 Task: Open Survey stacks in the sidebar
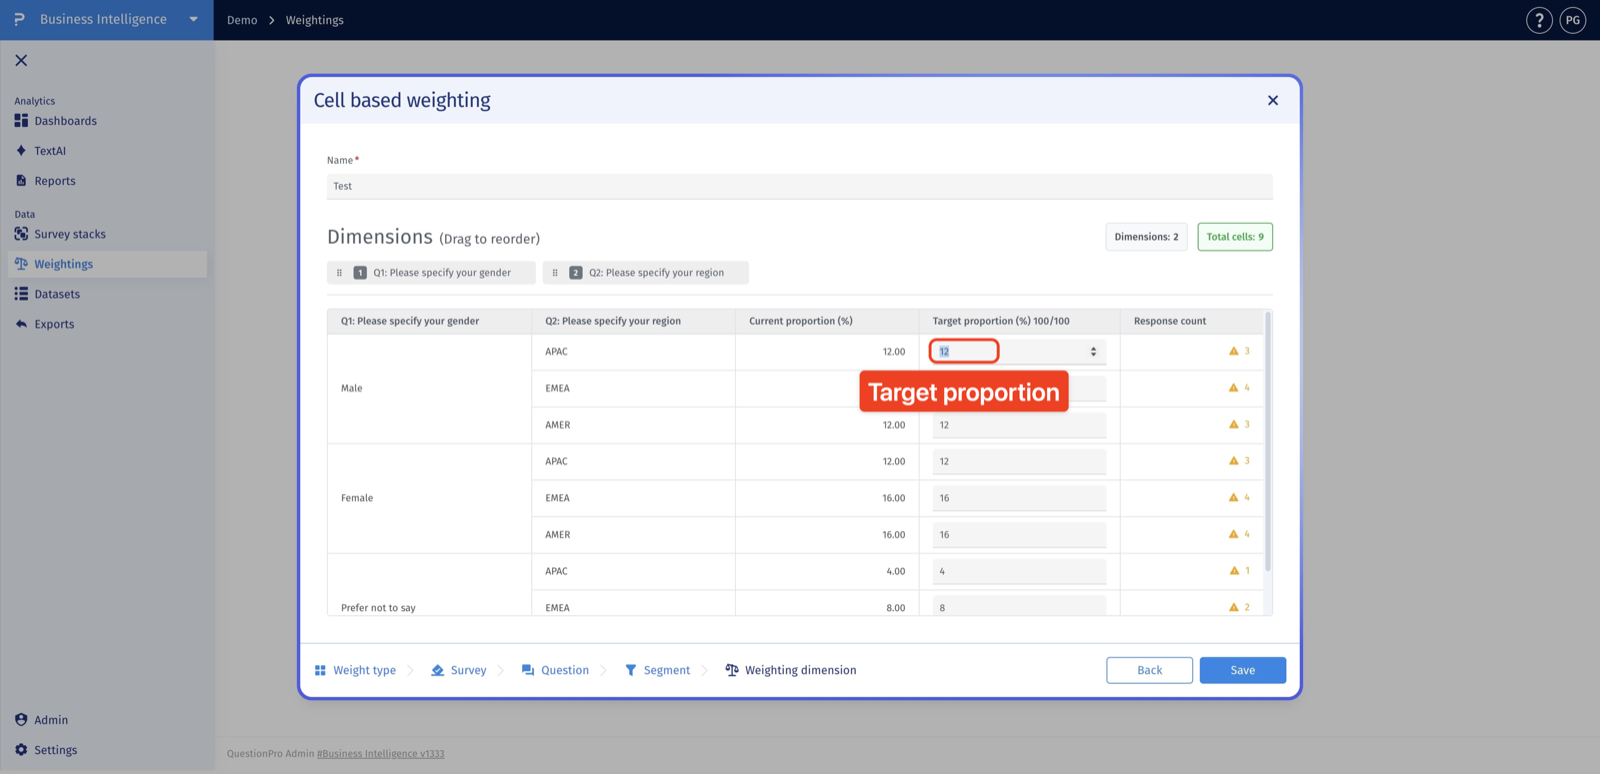tap(70, 234)
